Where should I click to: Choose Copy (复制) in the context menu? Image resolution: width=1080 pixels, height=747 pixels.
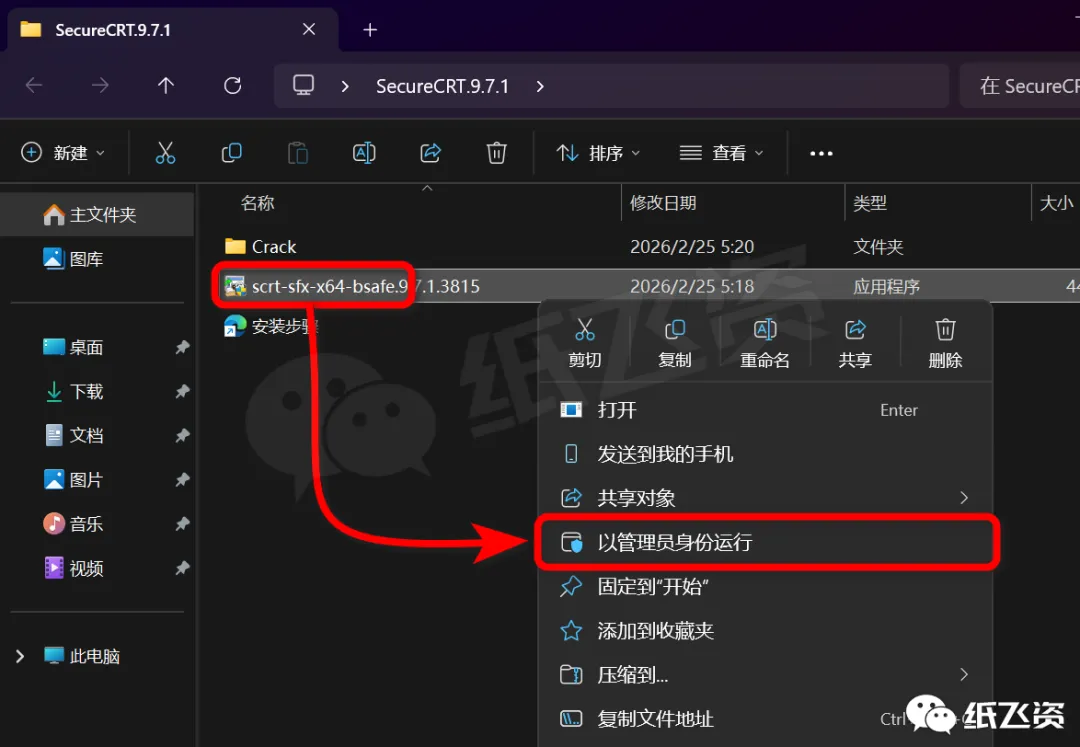[x=675, y=343]
